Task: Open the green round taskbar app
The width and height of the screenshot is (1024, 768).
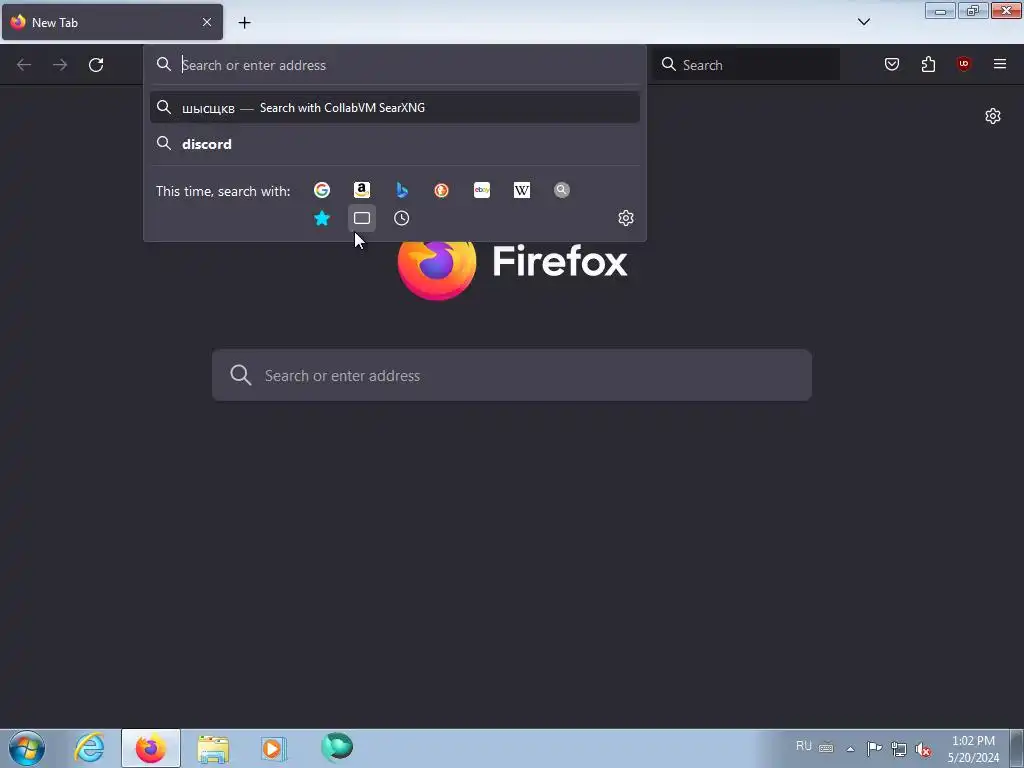Action: point(337,747)
